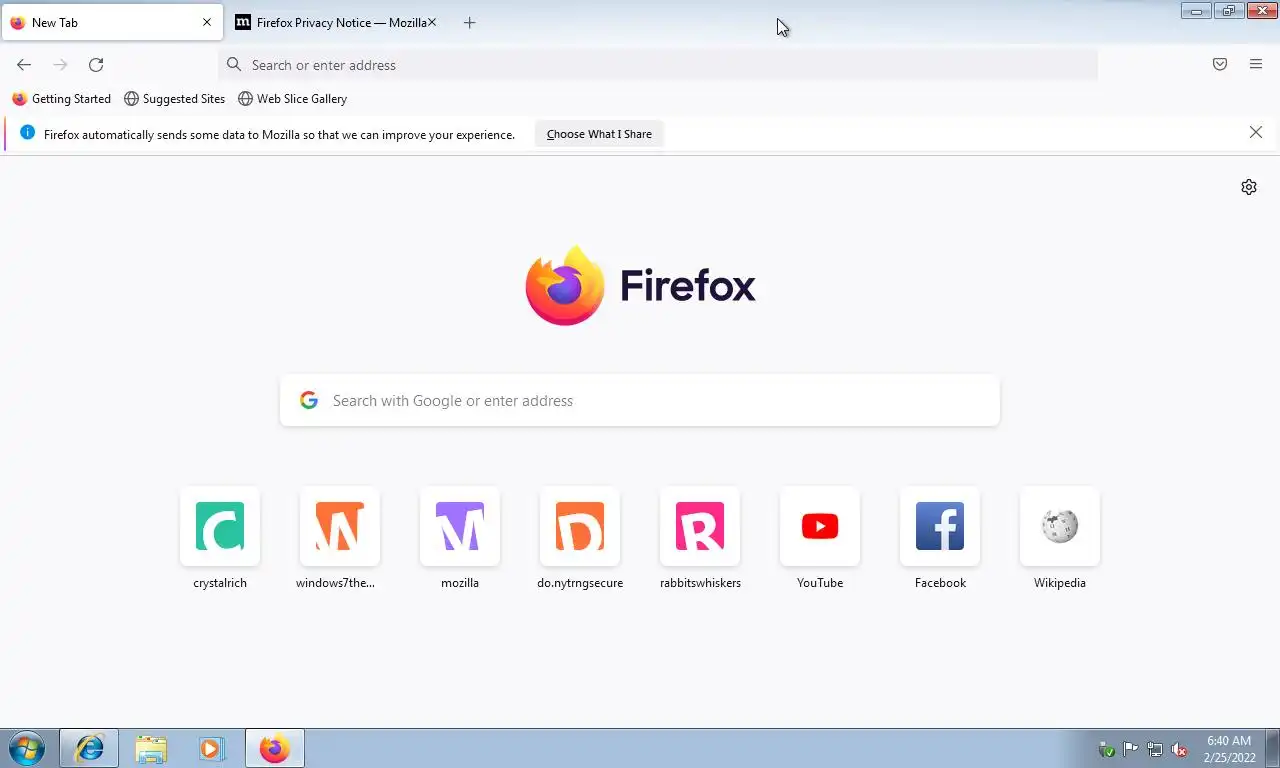Open a new tab with plus button
This screenshot has width=1280, height=768.
470,22
